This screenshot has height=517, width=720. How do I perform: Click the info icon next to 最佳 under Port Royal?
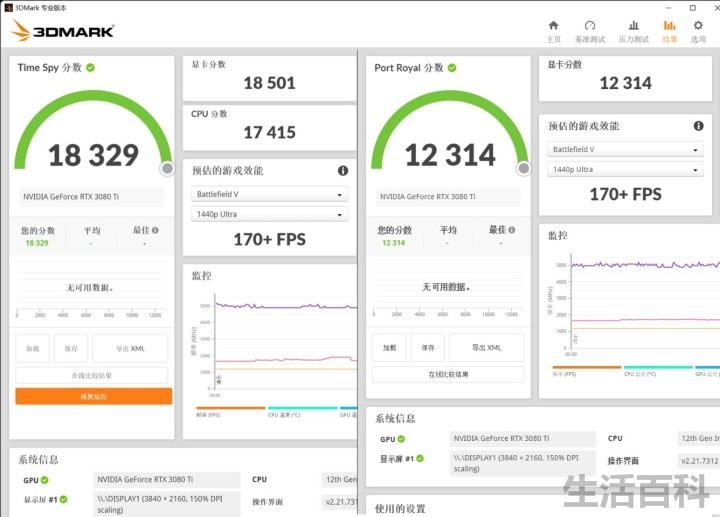pyautogui.click(x=512, y=230)
